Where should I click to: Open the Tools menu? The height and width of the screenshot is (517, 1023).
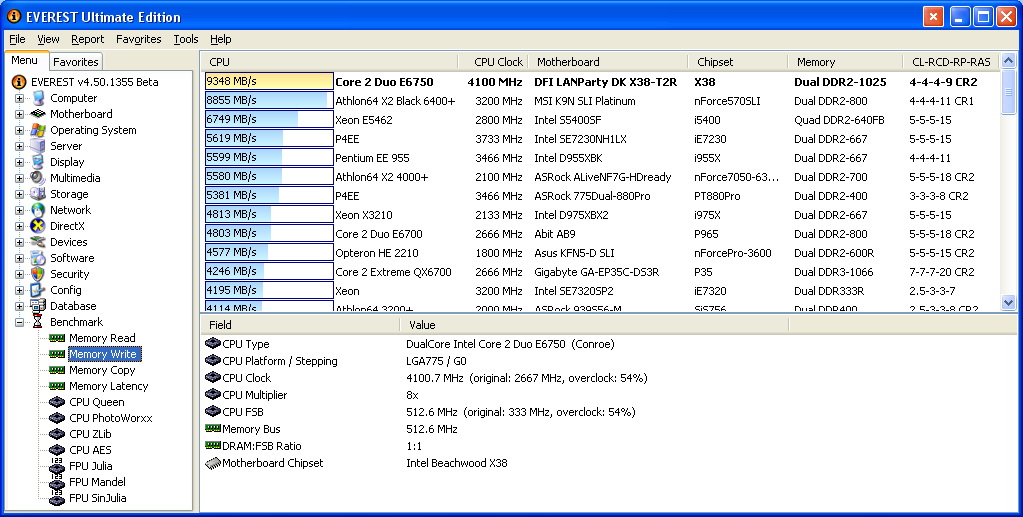coord(186,39)
